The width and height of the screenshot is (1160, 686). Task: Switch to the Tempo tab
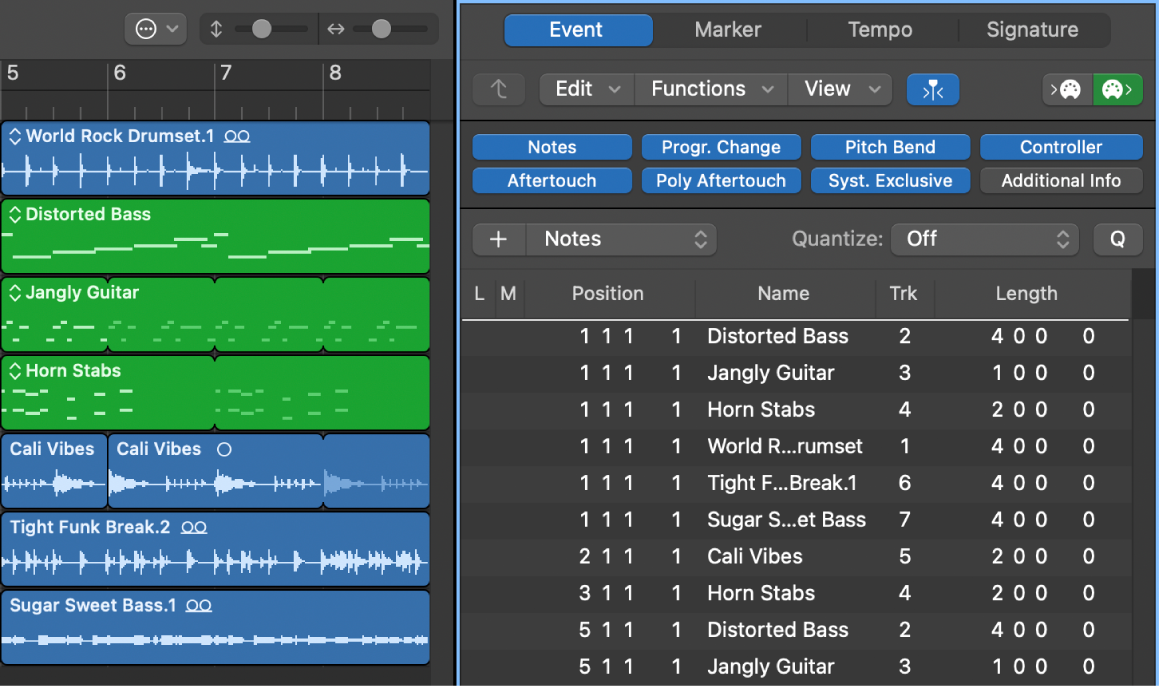[881, 29]
